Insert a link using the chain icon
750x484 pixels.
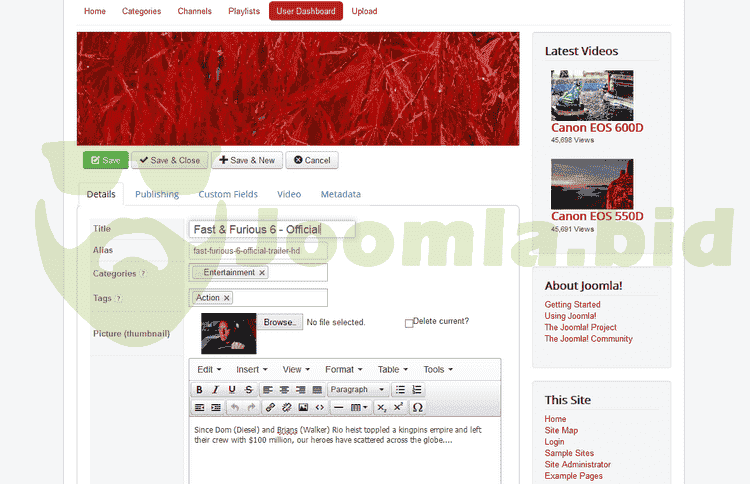pyautogui.click(x=271, y=408)
